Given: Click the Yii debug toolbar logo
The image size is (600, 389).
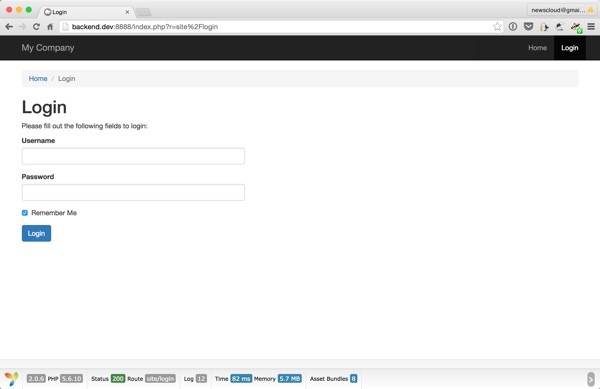Looking at the screenshot, I should click(x=12, y=379).
